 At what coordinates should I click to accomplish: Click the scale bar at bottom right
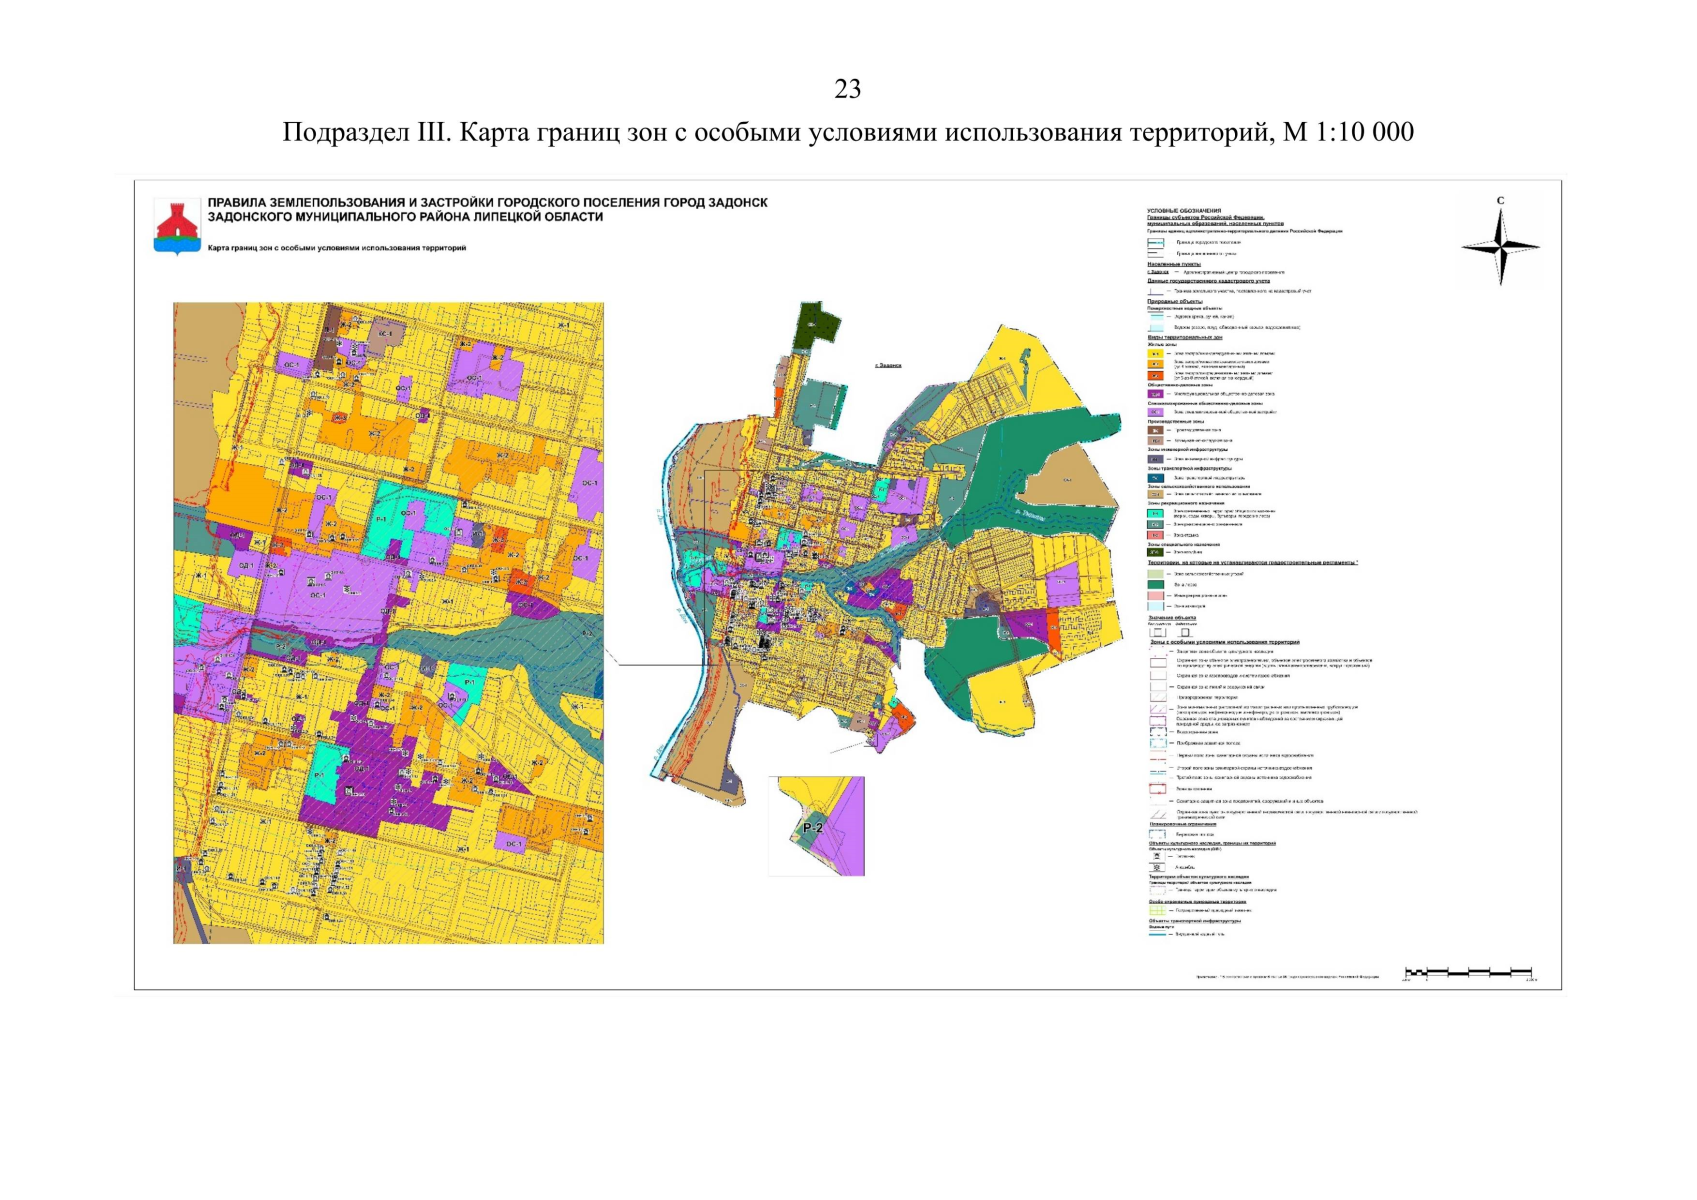pyautogui.click(x=1468, y=972)
